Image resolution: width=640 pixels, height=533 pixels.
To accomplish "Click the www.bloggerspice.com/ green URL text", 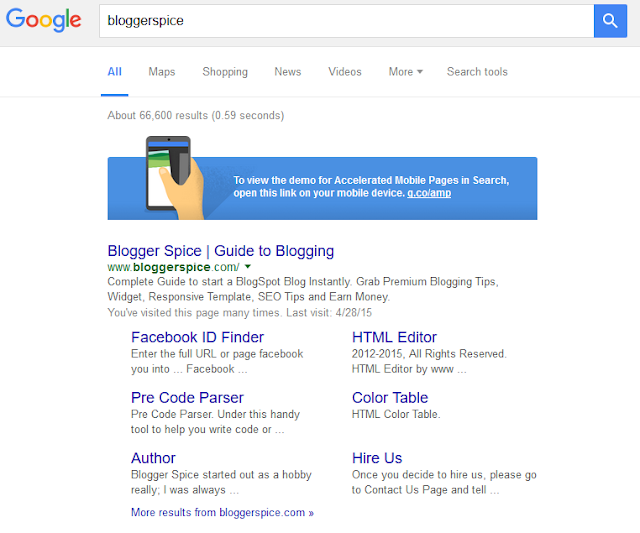I will click(x=173, y=267).
